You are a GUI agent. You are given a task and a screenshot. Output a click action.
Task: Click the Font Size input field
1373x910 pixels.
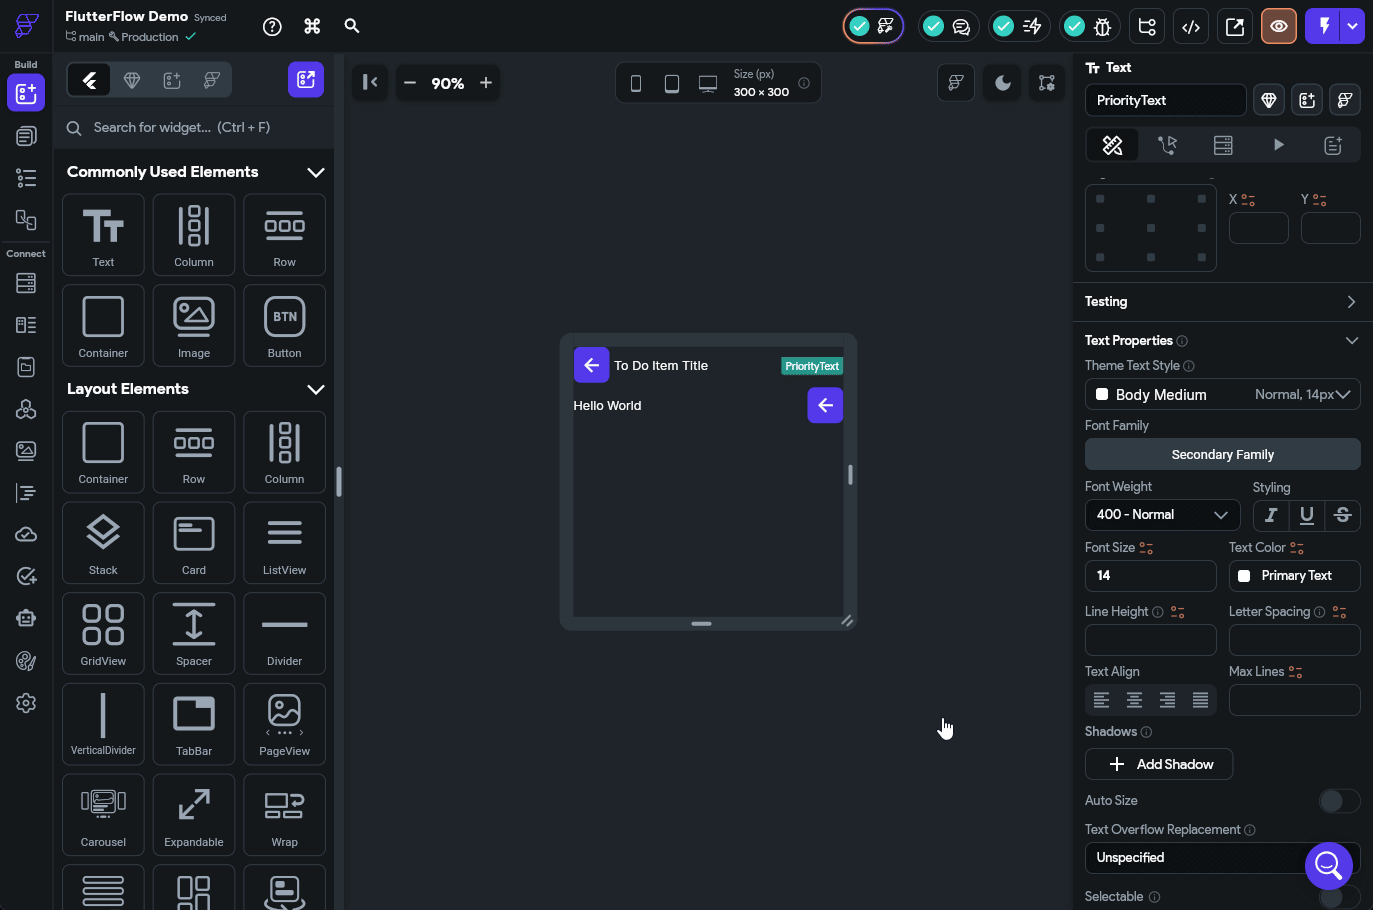point(1151,576)
